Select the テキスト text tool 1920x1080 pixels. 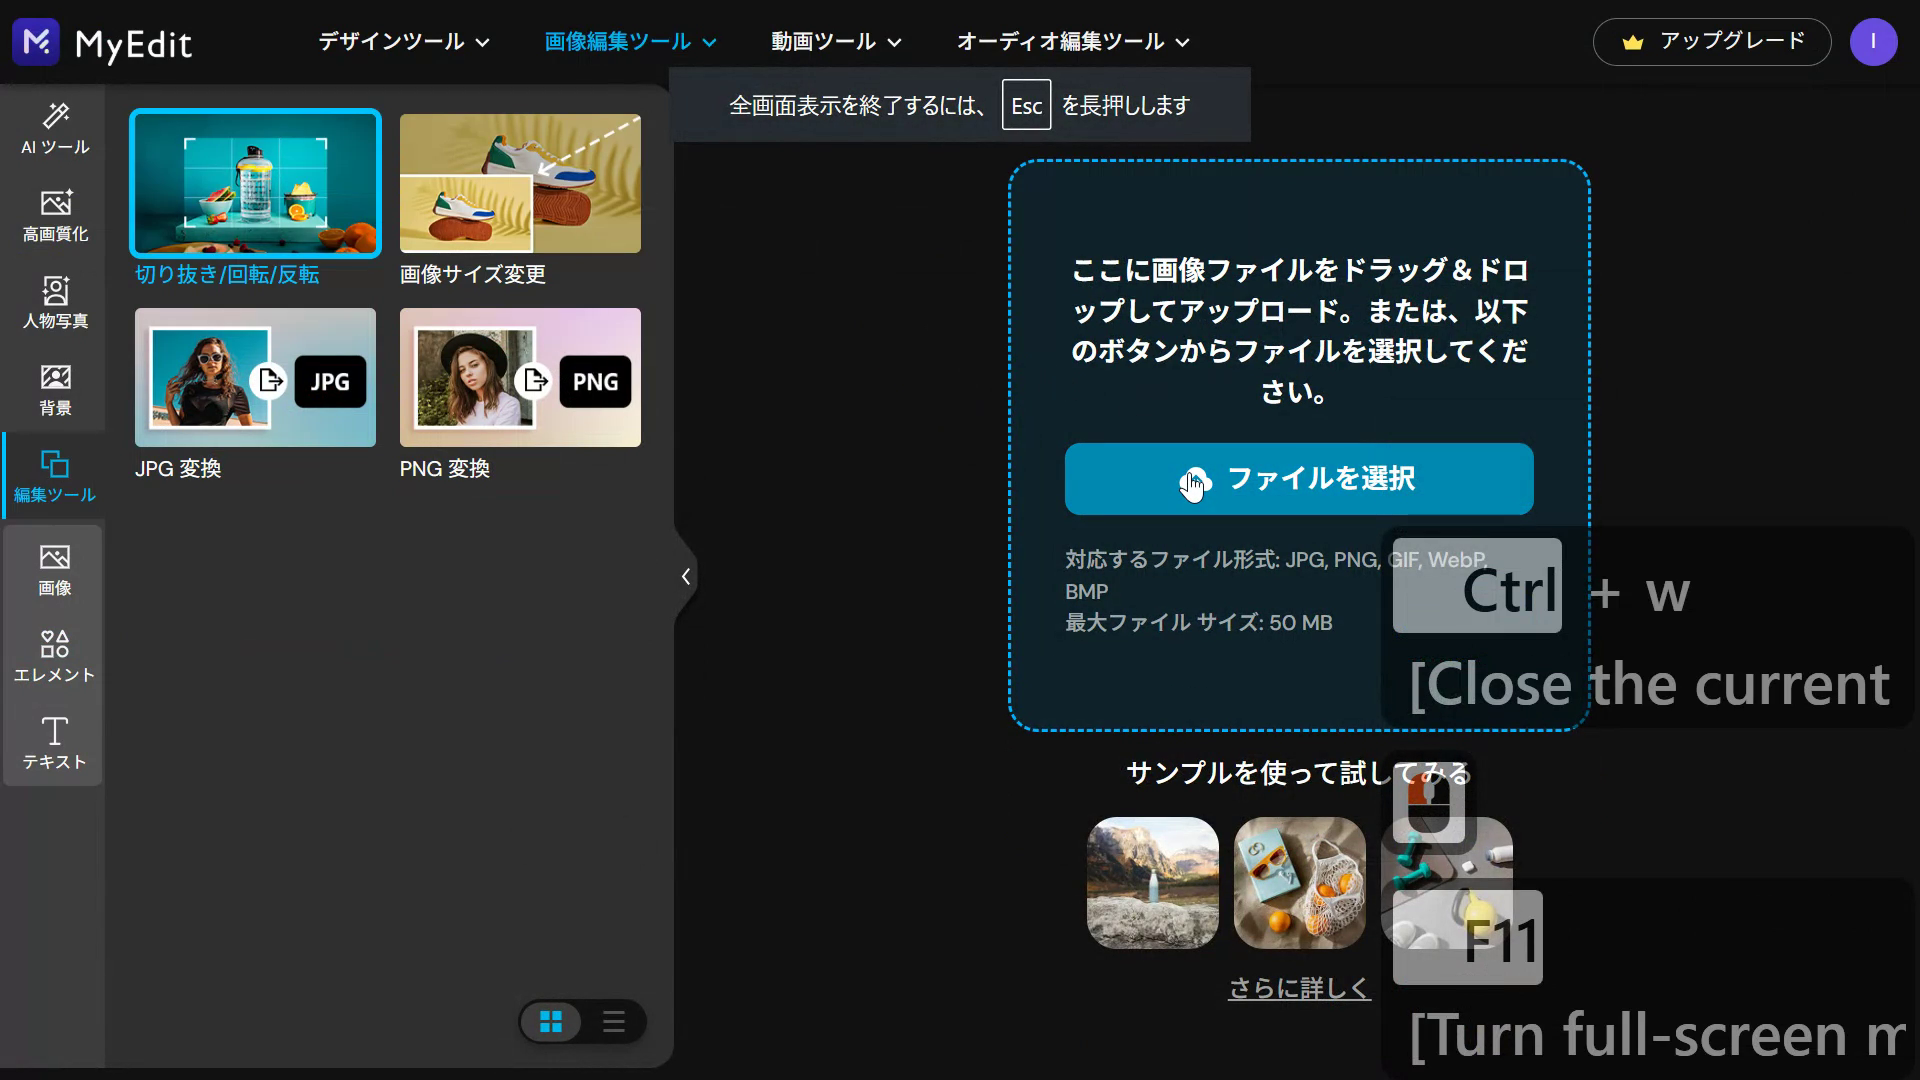click(55, 743)
